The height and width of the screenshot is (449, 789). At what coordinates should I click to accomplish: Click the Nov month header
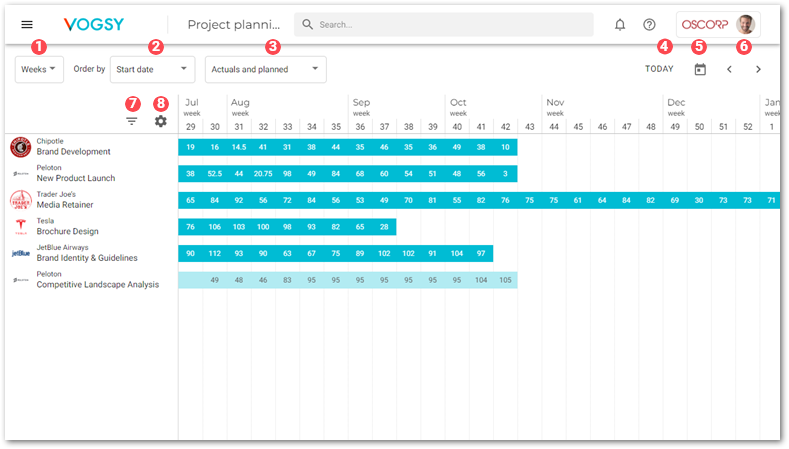[555, 102]
